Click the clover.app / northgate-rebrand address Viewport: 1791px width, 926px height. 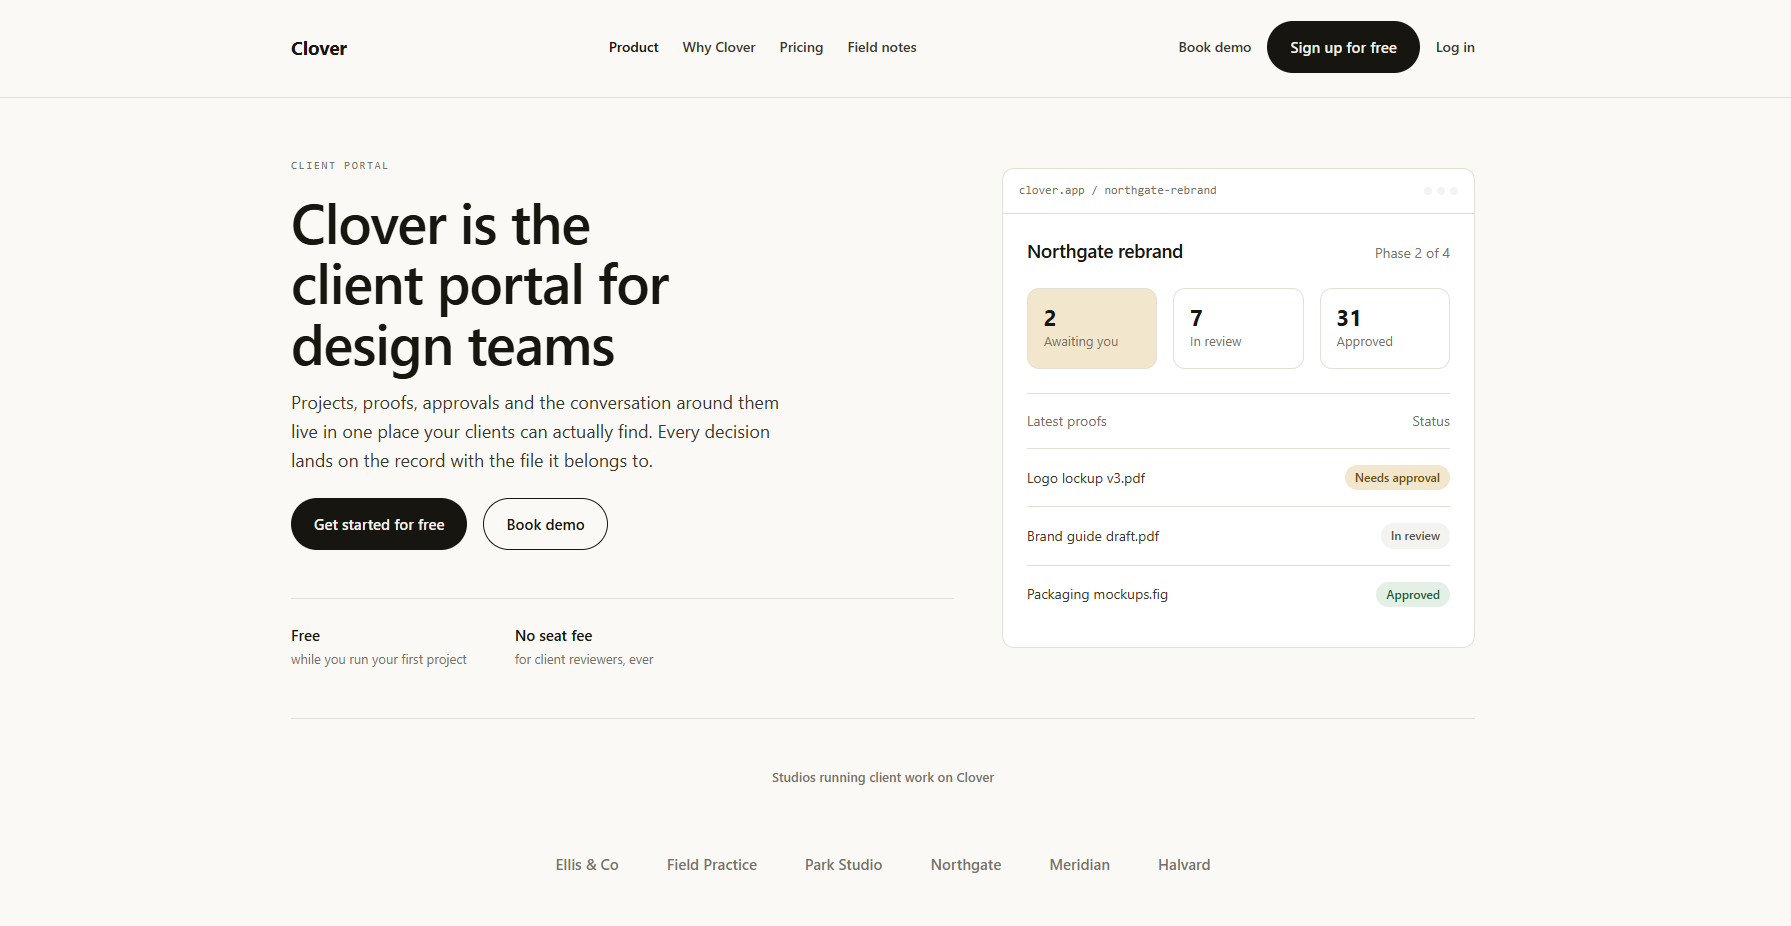tap(1118, 190)
